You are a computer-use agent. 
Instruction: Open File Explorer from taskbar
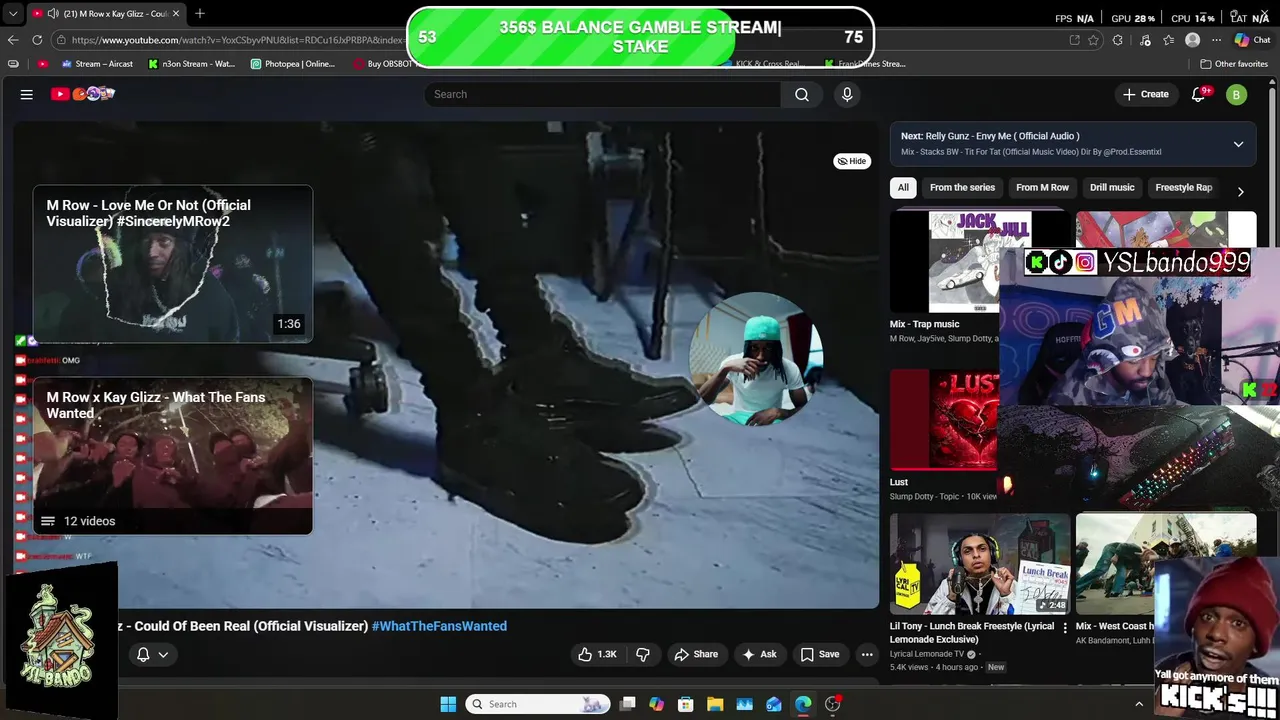pos(715,704)
